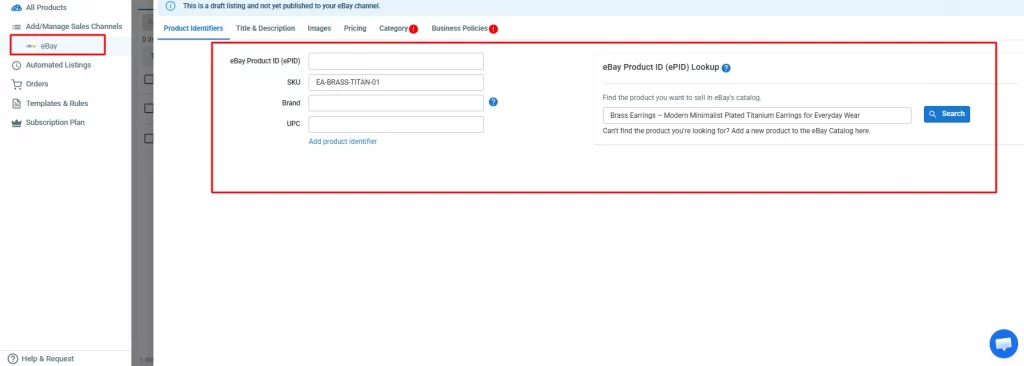1024x366 pixels.
Task: Open the Pricing tab
Action: pos(355,28)
